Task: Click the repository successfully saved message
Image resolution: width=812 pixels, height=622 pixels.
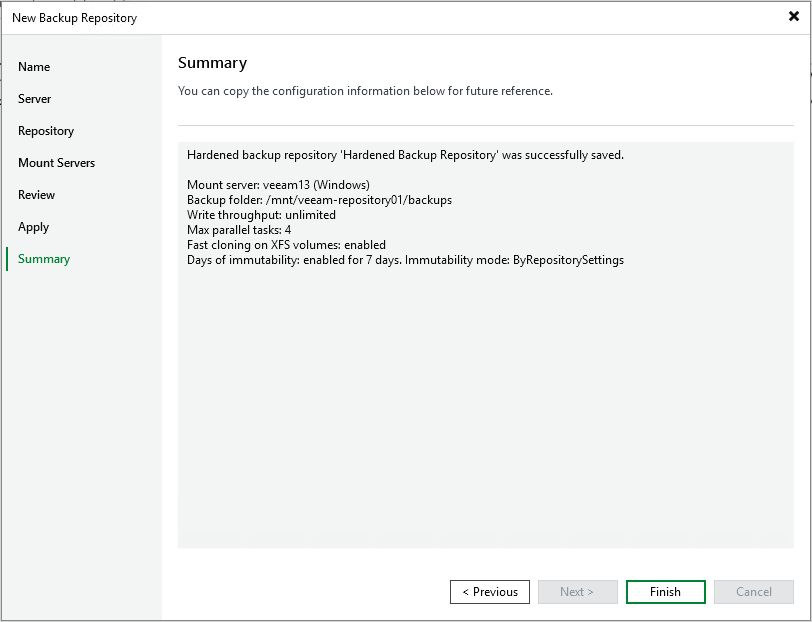Action: click(405, 155)
